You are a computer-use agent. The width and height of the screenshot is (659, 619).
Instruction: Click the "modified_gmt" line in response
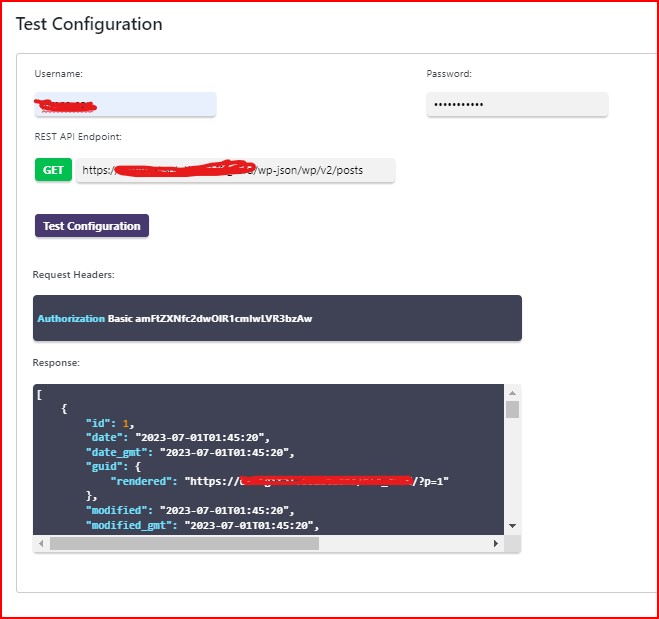tap(202, 525)
